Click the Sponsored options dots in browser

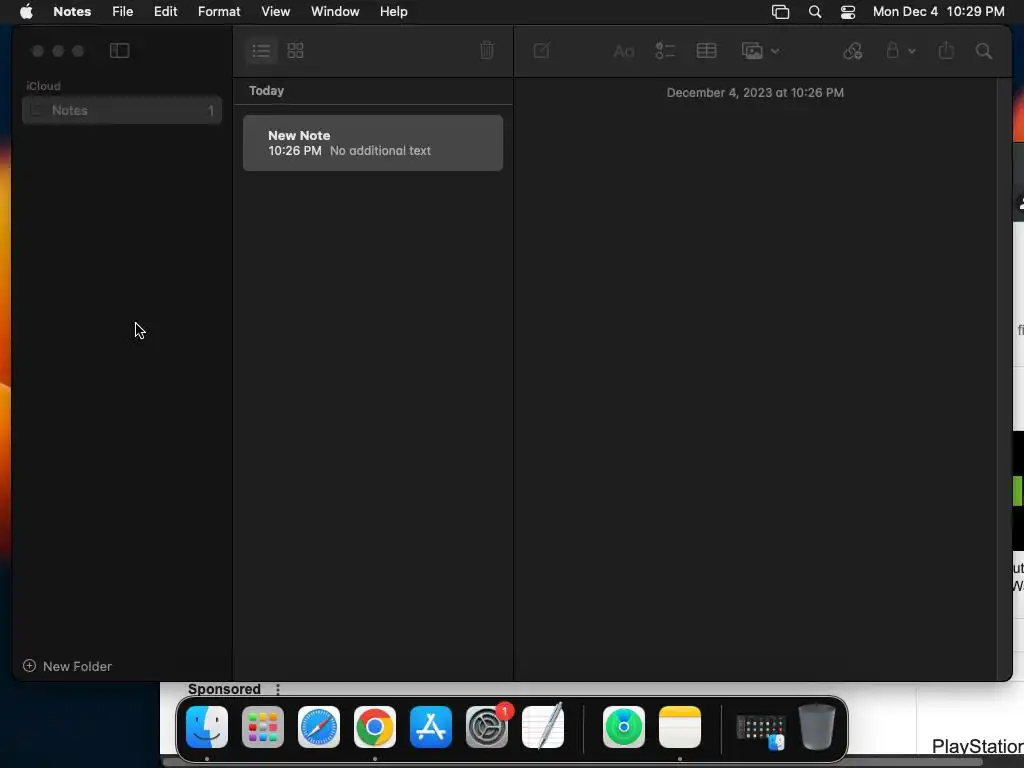(278, 690)
